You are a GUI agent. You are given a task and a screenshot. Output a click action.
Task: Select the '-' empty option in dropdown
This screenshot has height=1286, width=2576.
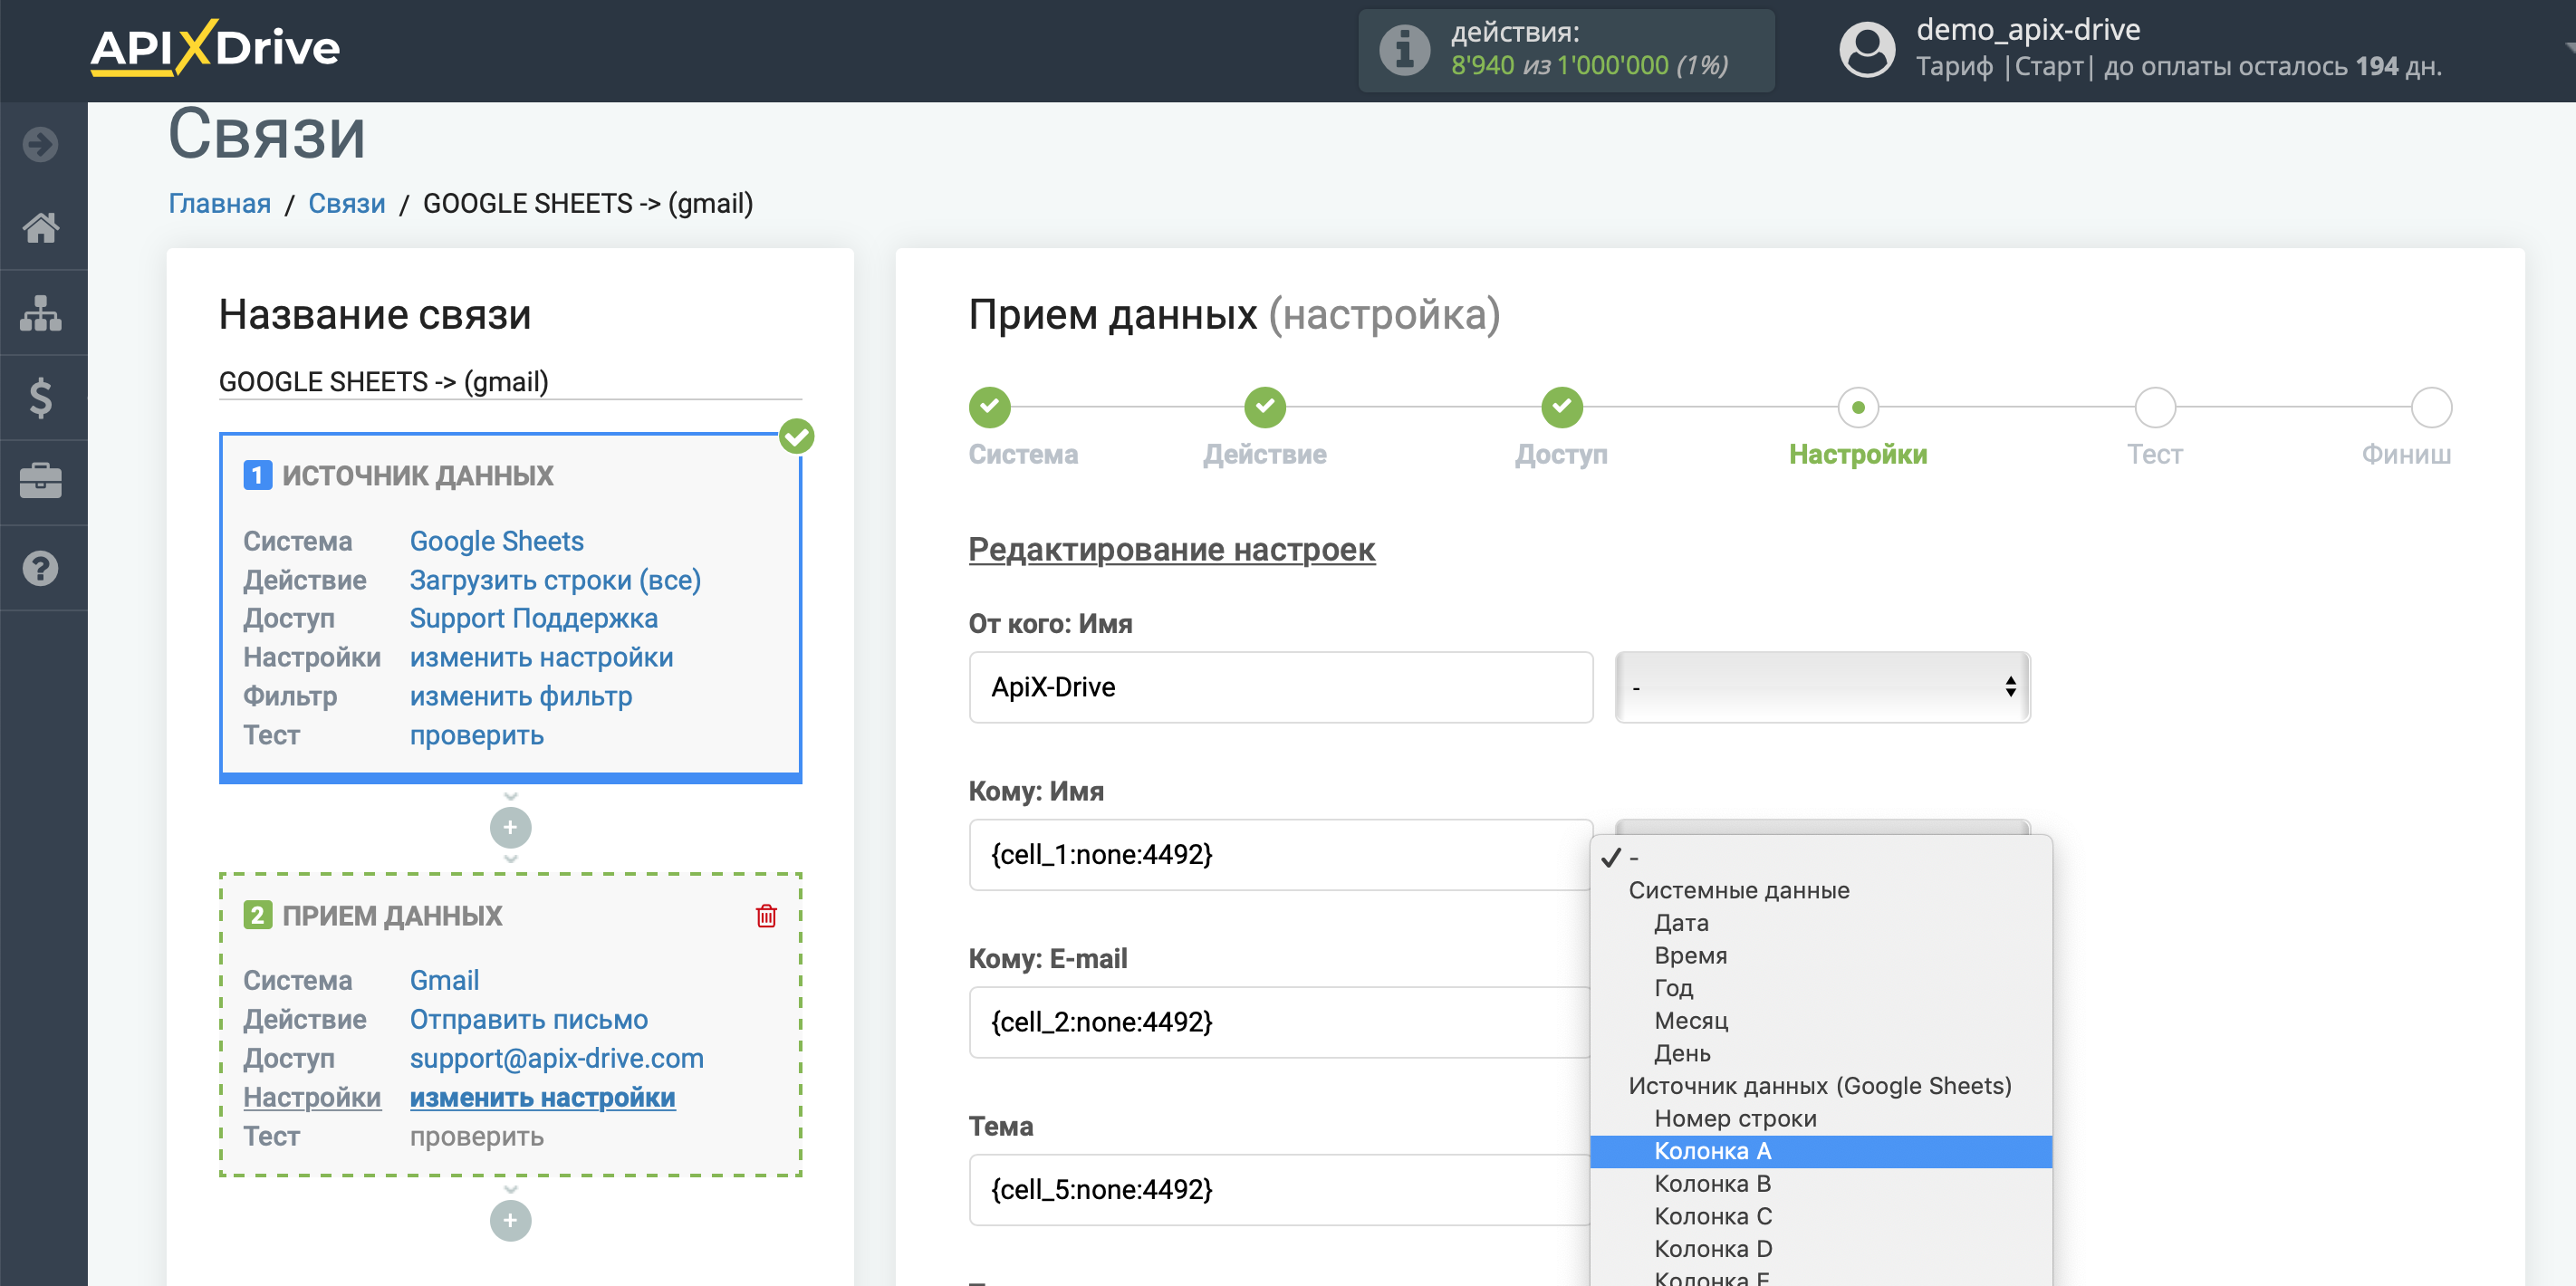(1821, 857)
